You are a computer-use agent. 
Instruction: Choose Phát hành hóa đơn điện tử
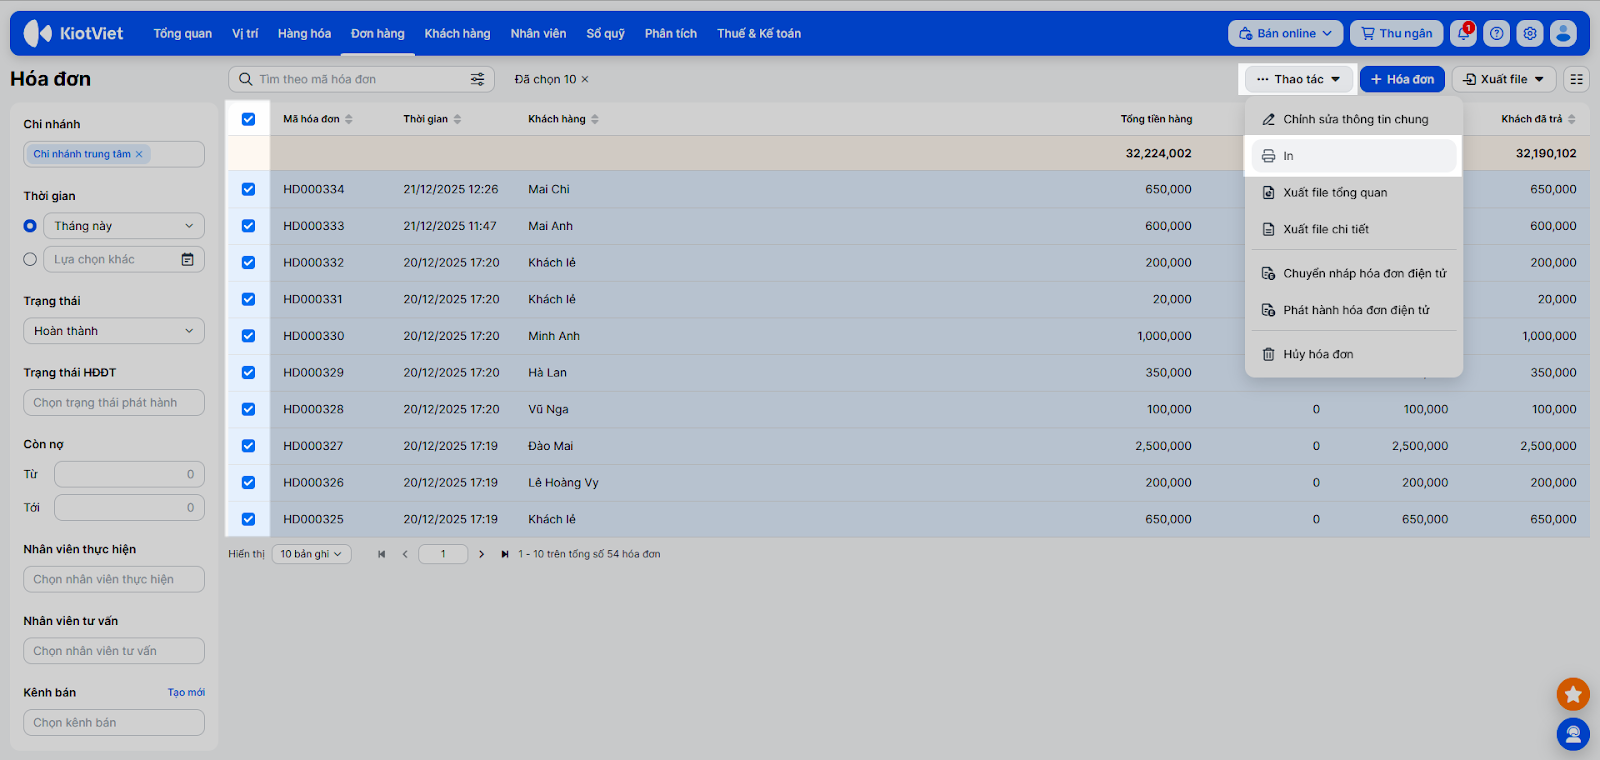point(1354,310)
